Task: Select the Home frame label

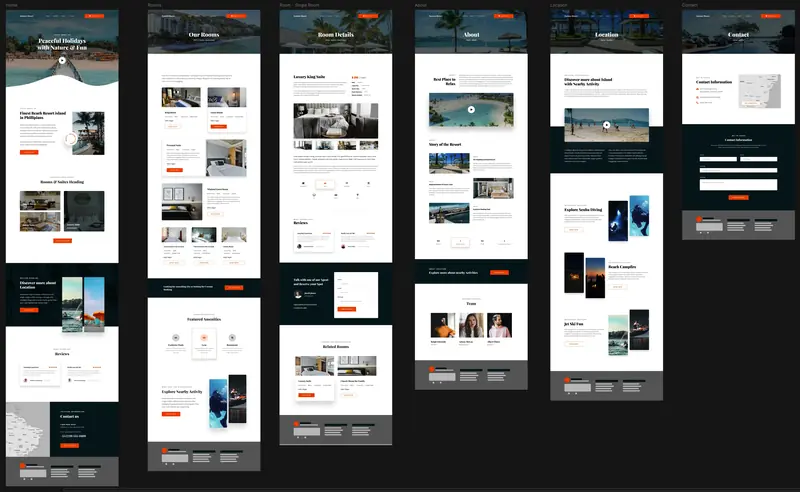Action: pyautogui.click(x=11, y=5)
